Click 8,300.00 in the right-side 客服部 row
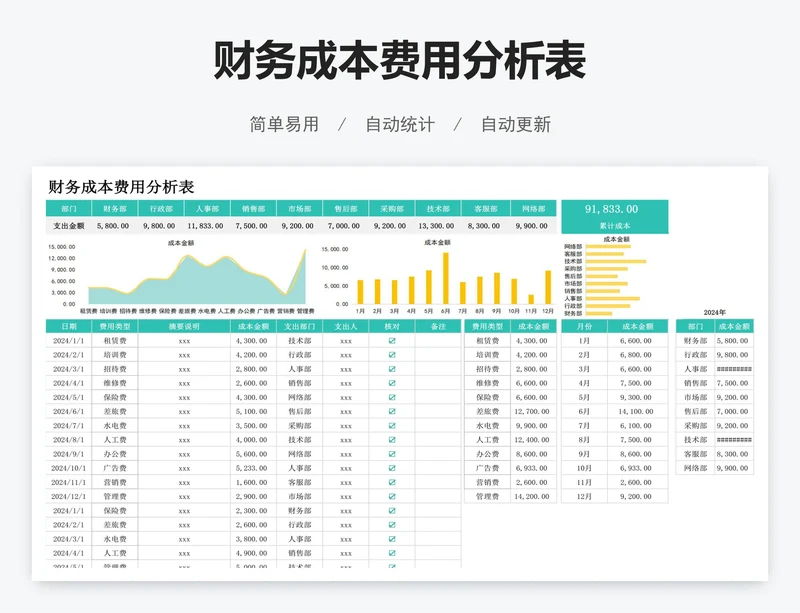This screenshot has height=613, width=800. pyautogui.click(x=733, y=454)
